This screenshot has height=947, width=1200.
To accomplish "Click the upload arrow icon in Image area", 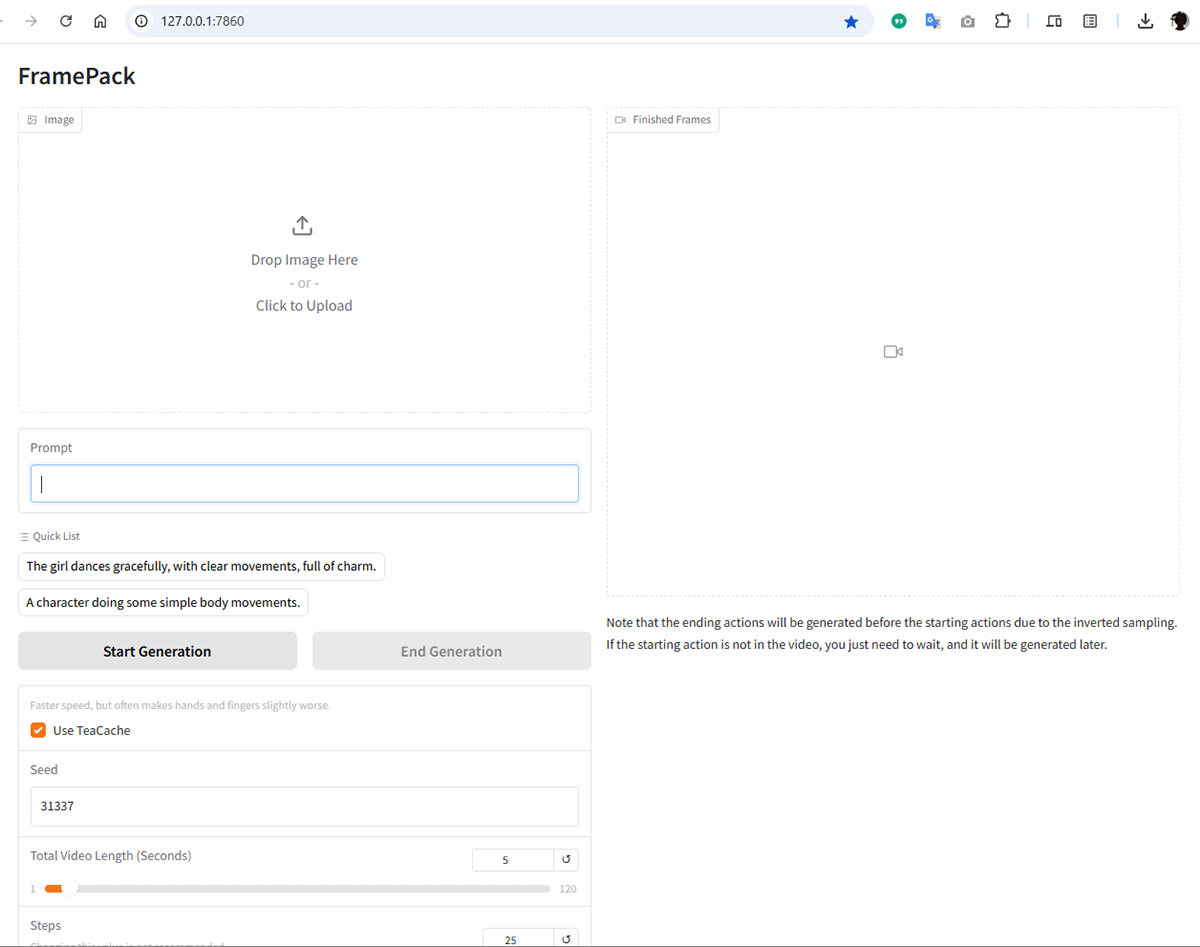I will pos(303,226).
